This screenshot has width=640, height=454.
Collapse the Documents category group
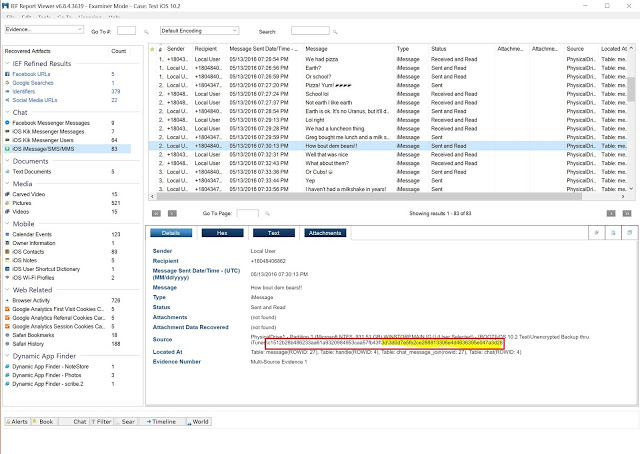pos(7,161)
